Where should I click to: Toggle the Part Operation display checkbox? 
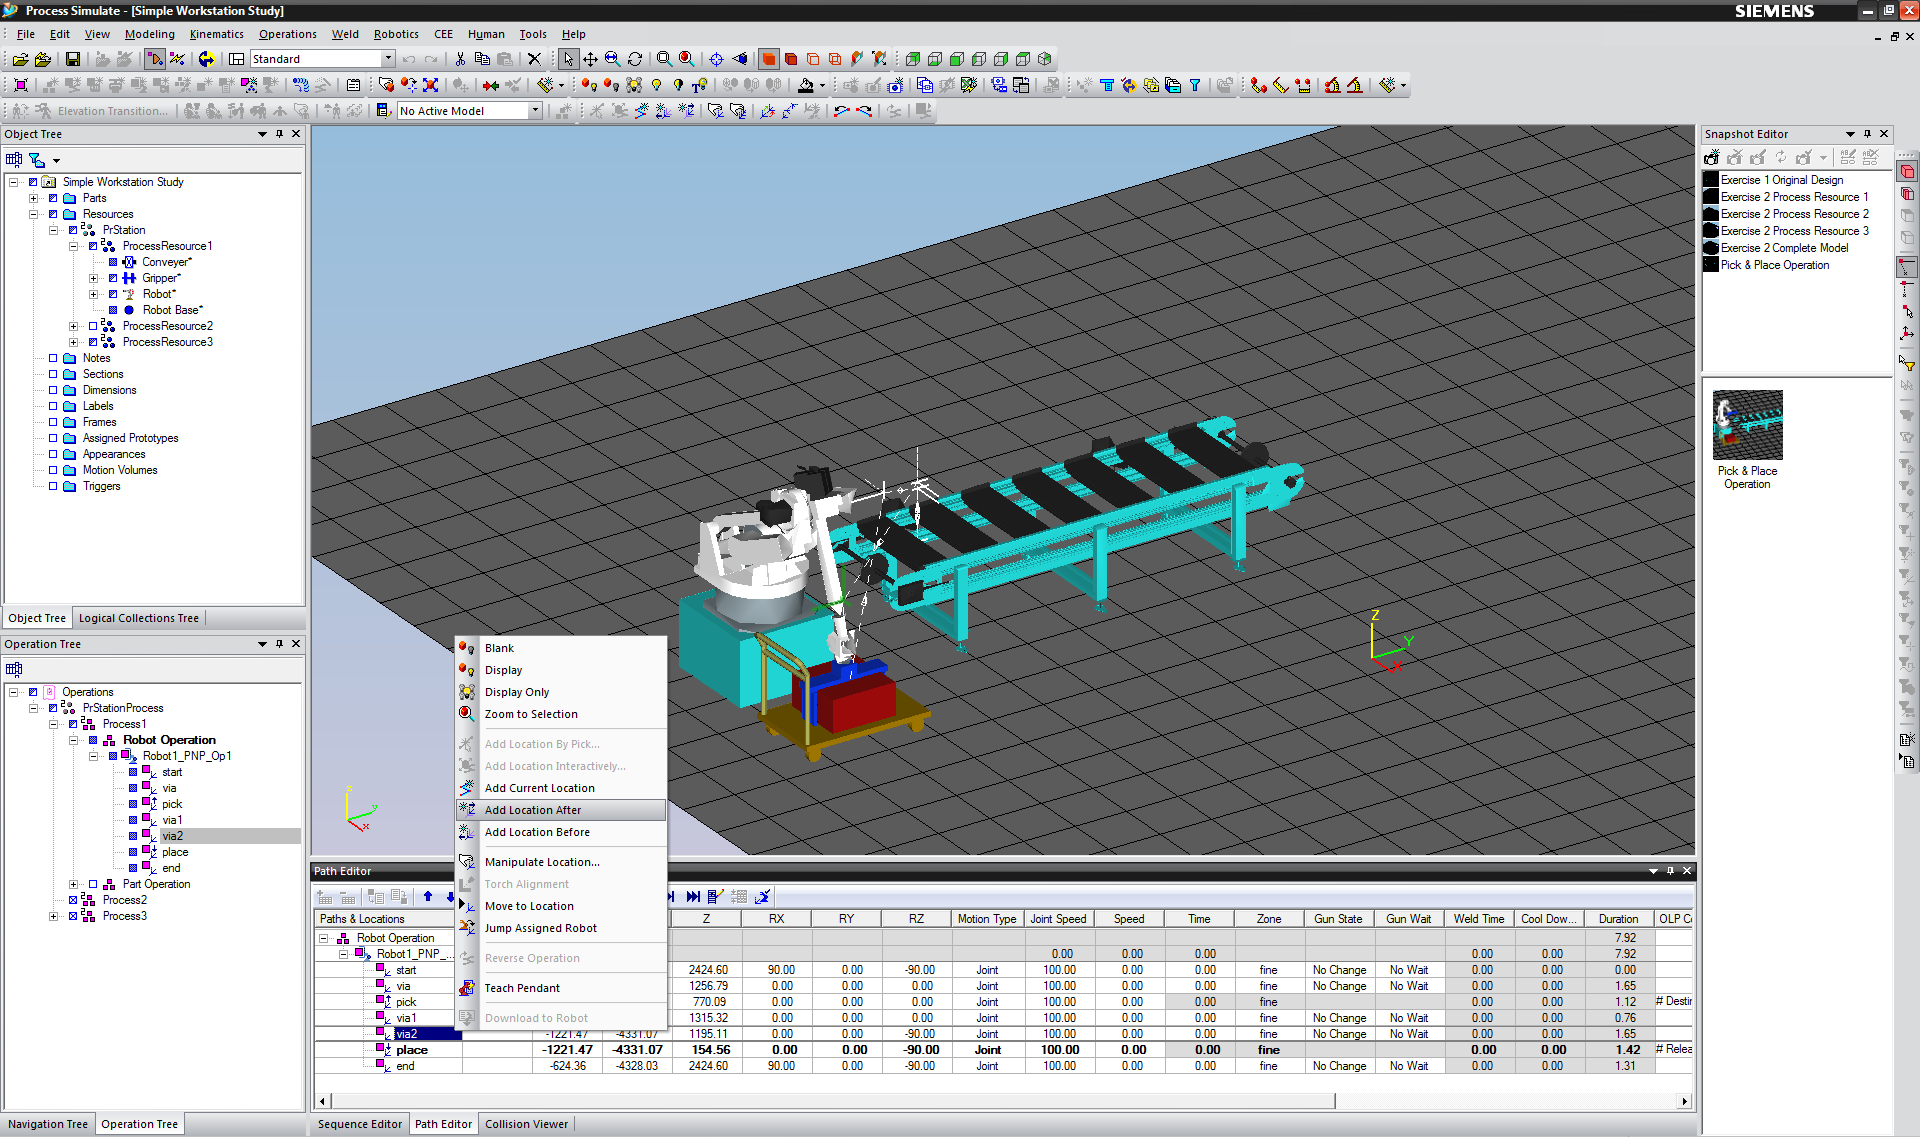coord(93,884)
